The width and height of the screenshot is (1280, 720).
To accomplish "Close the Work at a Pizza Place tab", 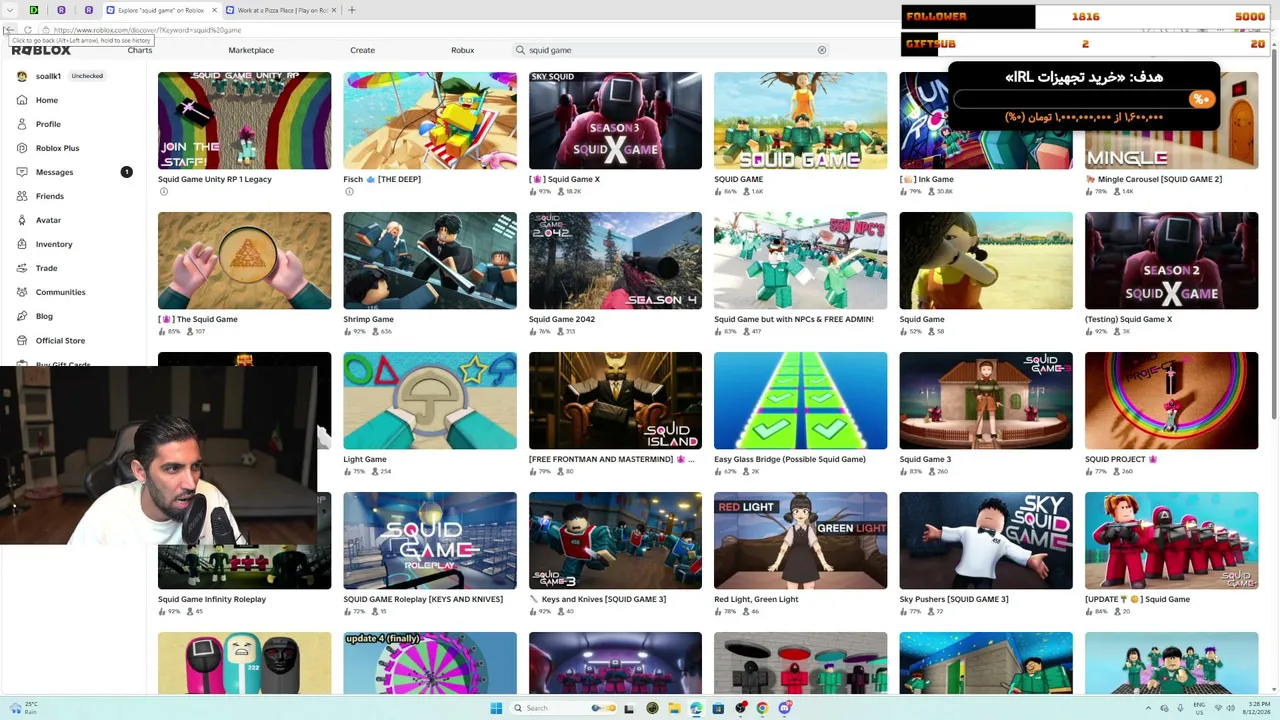I will click(x=333, y=10).
